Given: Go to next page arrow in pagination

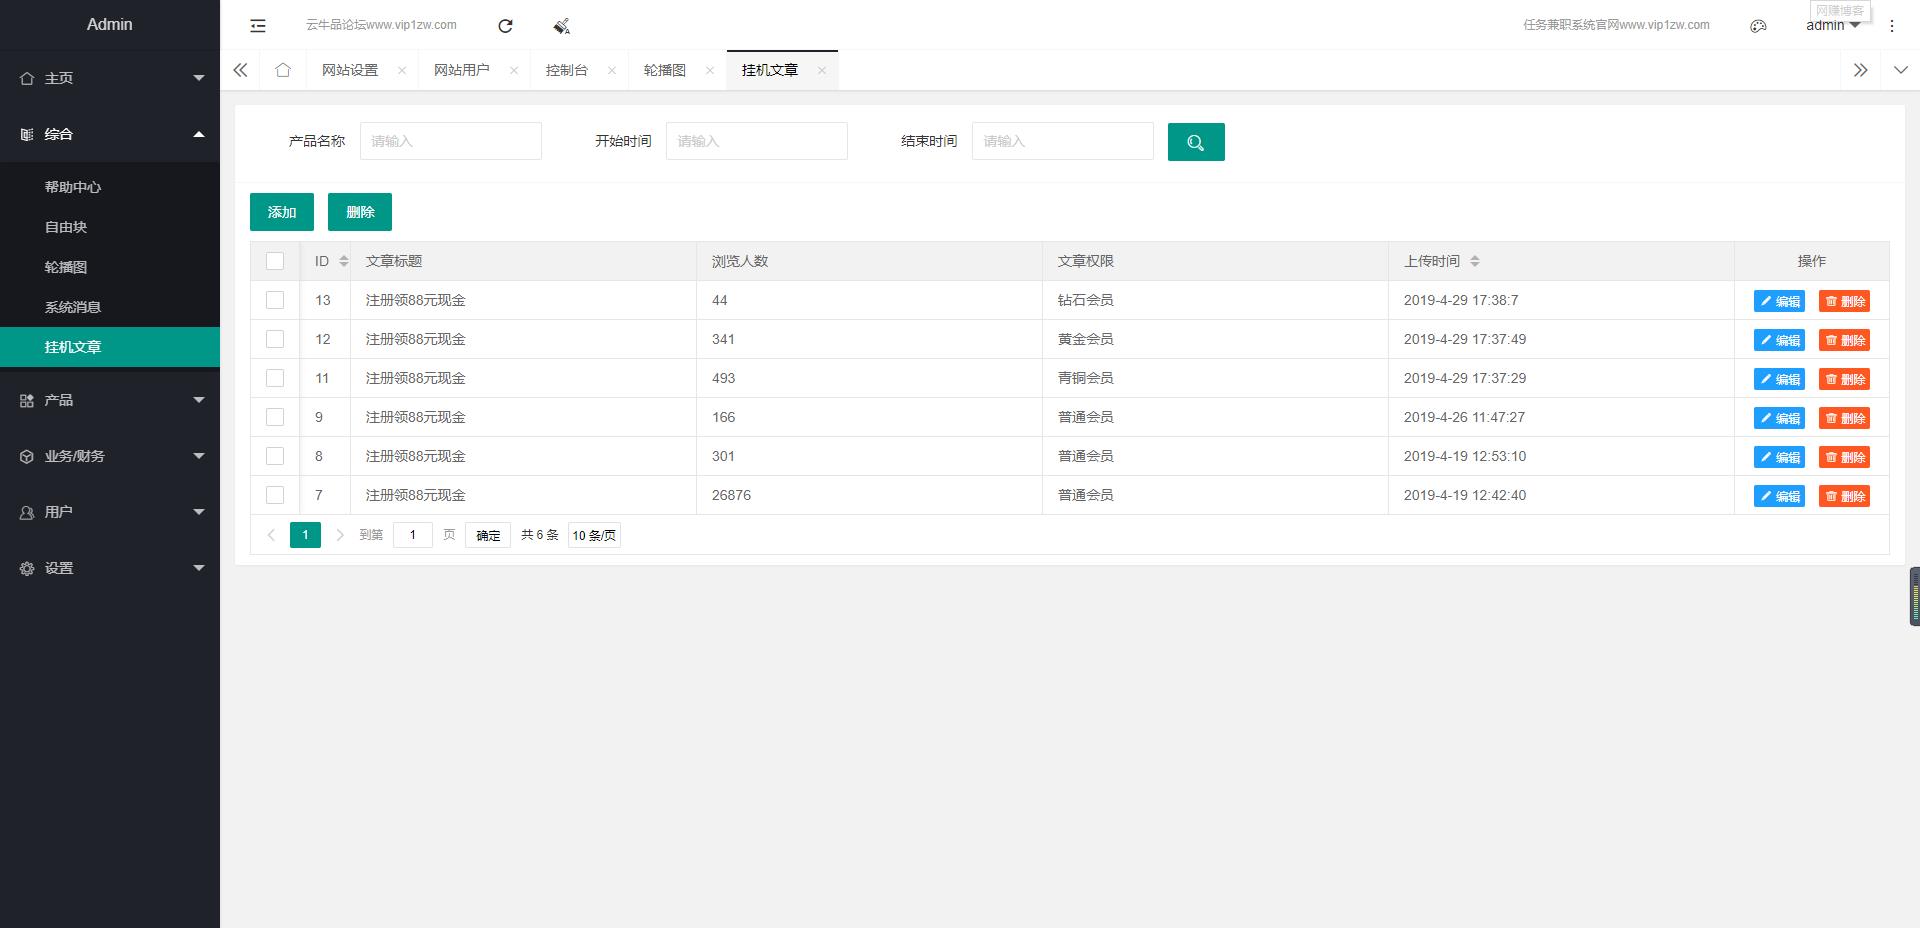Looking at the screenshot, I should click(340, 535).
